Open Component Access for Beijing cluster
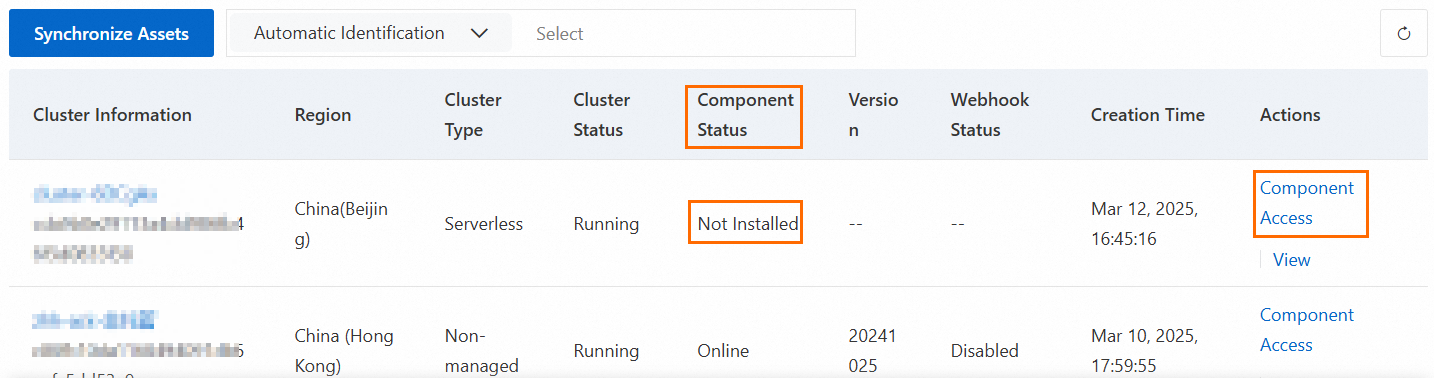The image size is (1434, 378). pyautogui.click(x=1307, y=203)
